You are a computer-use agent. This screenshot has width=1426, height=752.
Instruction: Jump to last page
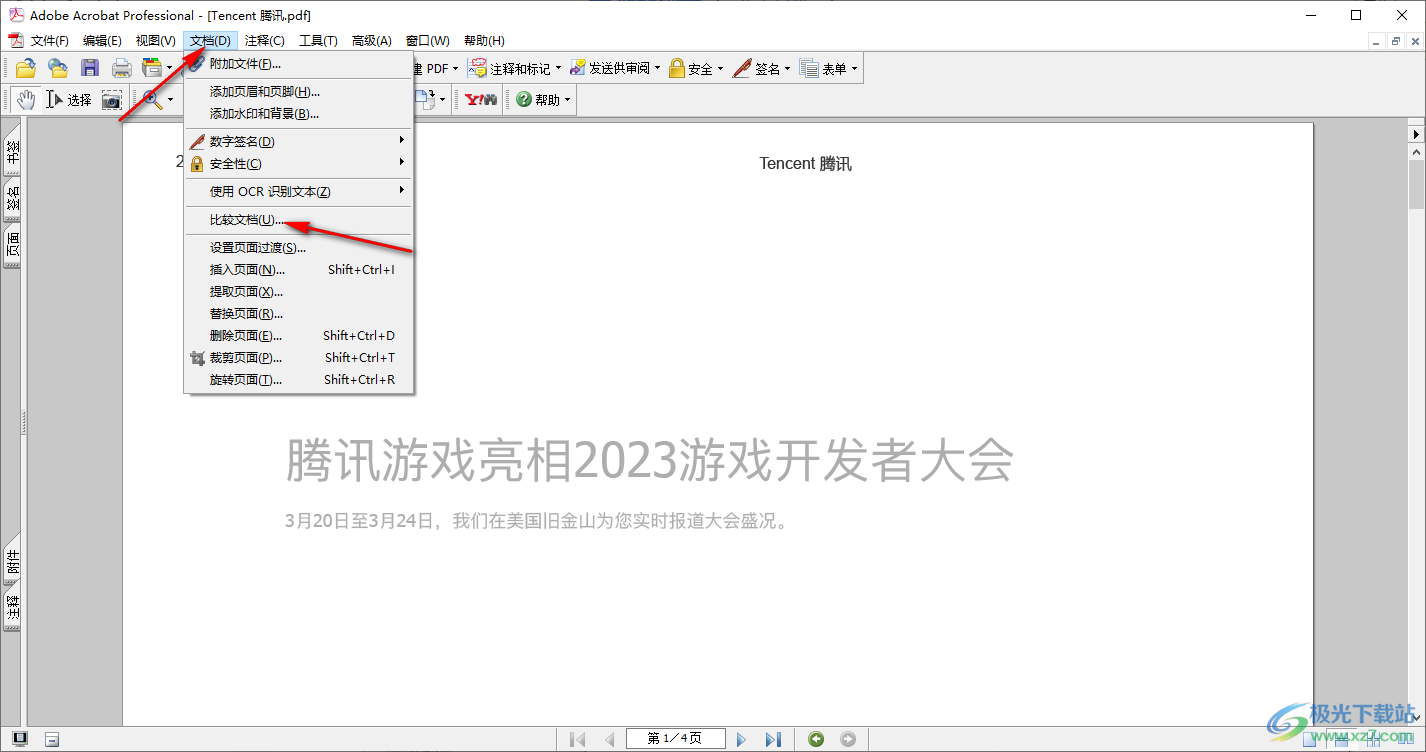tap(773, 739)
